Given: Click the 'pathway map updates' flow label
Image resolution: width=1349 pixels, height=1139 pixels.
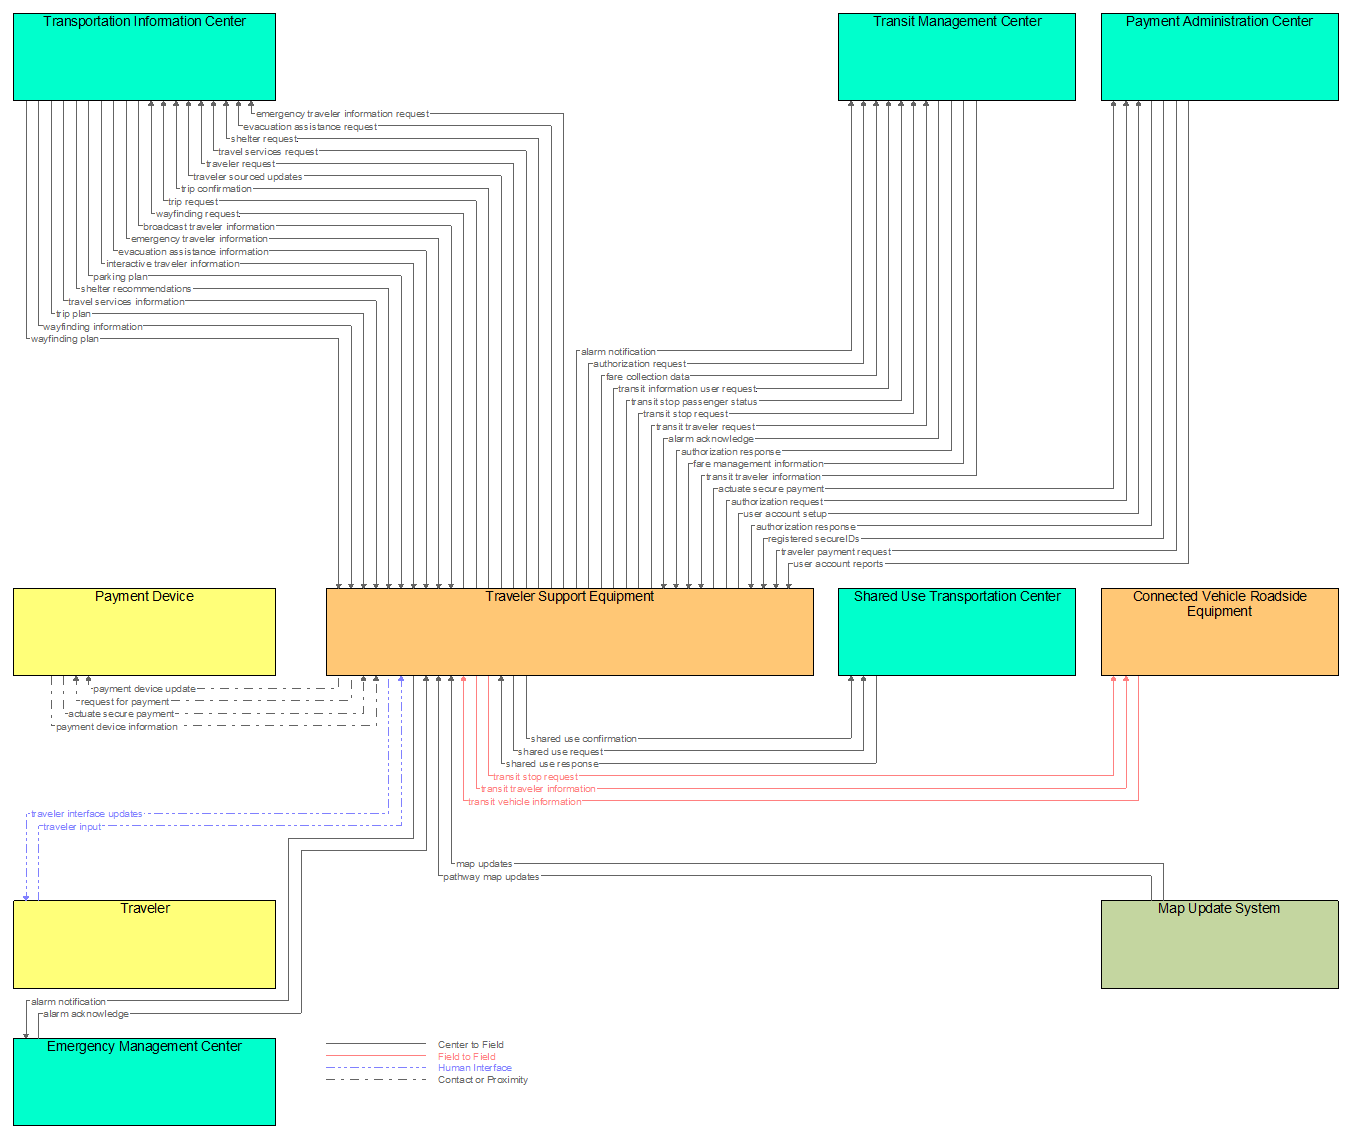Looking at the screenshot, I should [491, 877].
